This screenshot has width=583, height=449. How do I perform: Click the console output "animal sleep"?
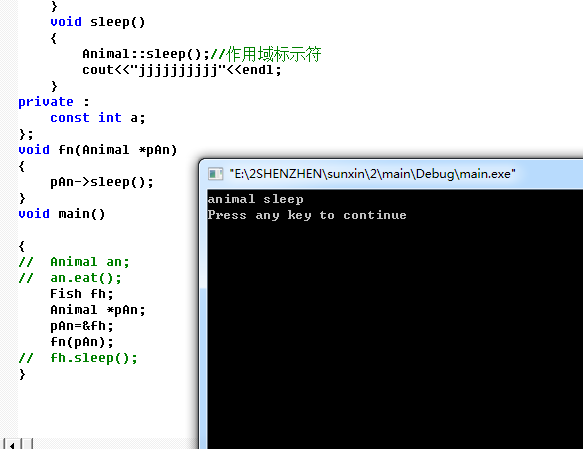255,199
